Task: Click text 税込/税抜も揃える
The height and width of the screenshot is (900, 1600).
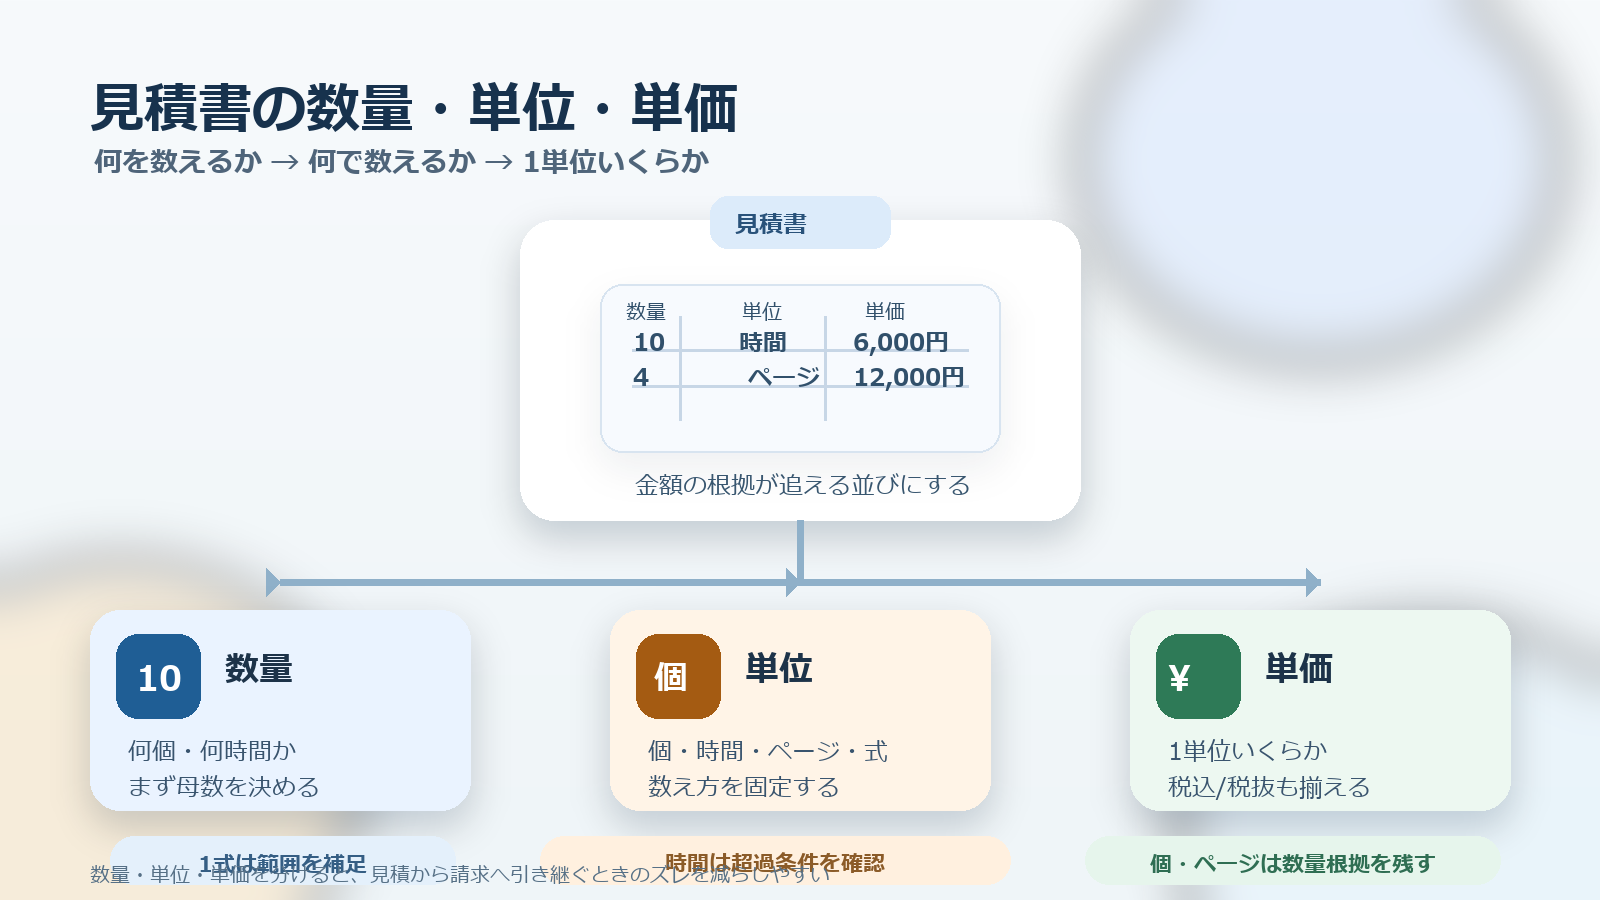Action: click(x=1269, y=787)
